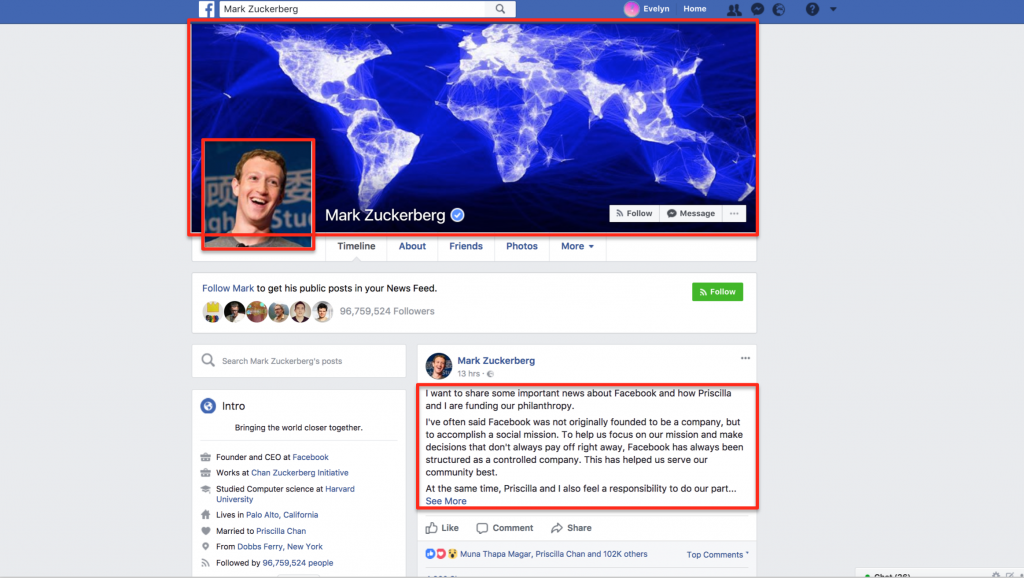Open the Messenger icon in top bar
Screen dimensions: 1024x578
[x=758, y=9]
